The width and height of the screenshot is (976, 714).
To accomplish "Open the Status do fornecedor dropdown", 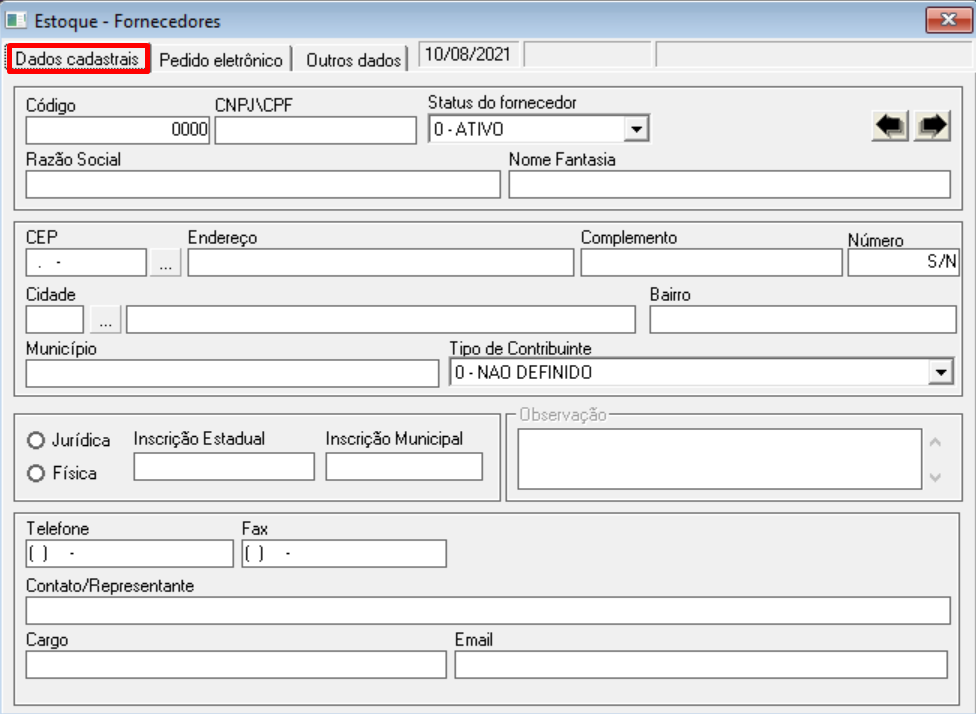I will (636, 129).
